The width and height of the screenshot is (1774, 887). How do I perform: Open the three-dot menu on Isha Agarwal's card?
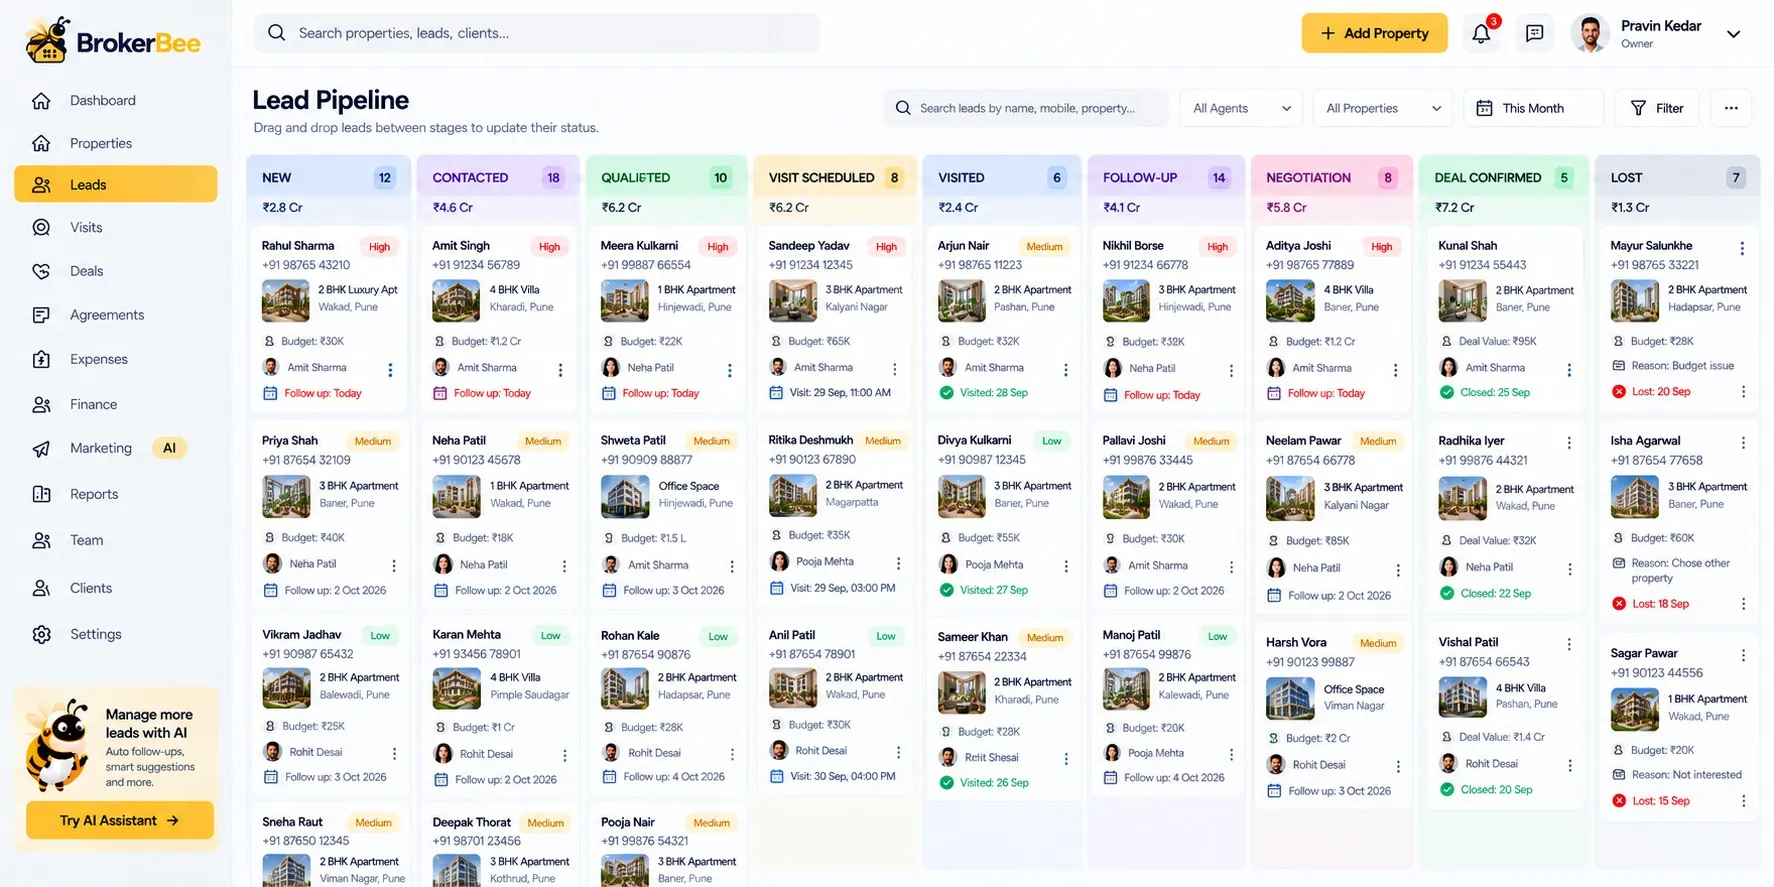click(x=1743, y=443)
